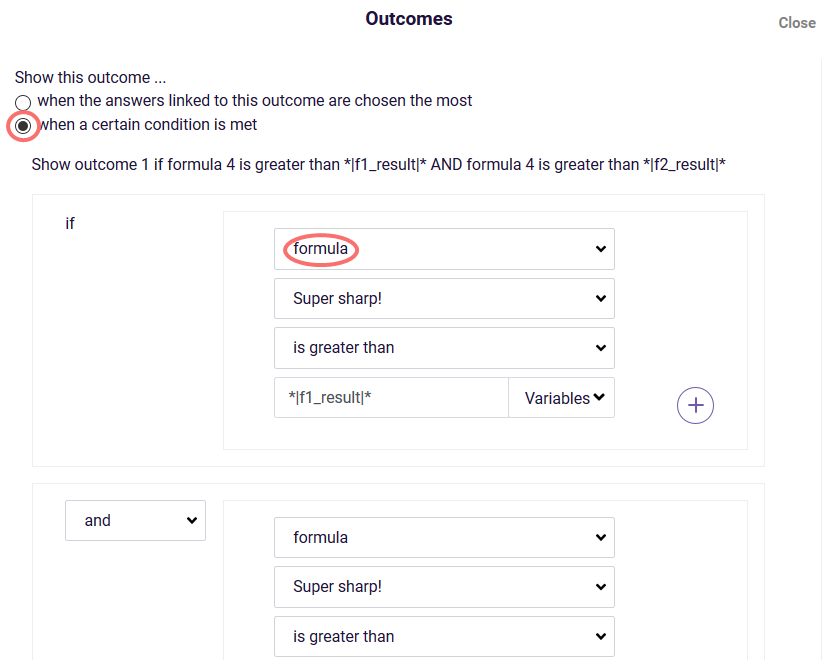Click the *|f1_result|* value field
The height and width of the screenshot is (665, 828).
(390, 397)
